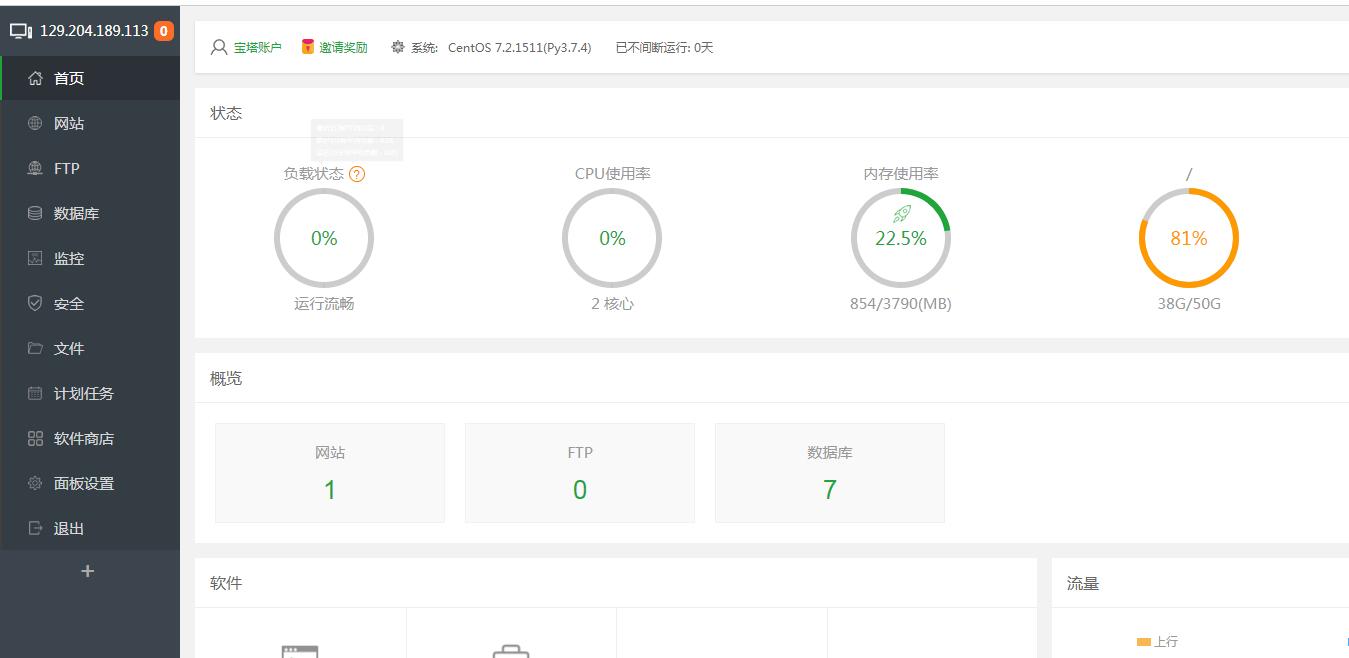Click the question mark next to 负载状态
Image resolution: width=1349 pixels, height=658 pixels.
(357, 174)
